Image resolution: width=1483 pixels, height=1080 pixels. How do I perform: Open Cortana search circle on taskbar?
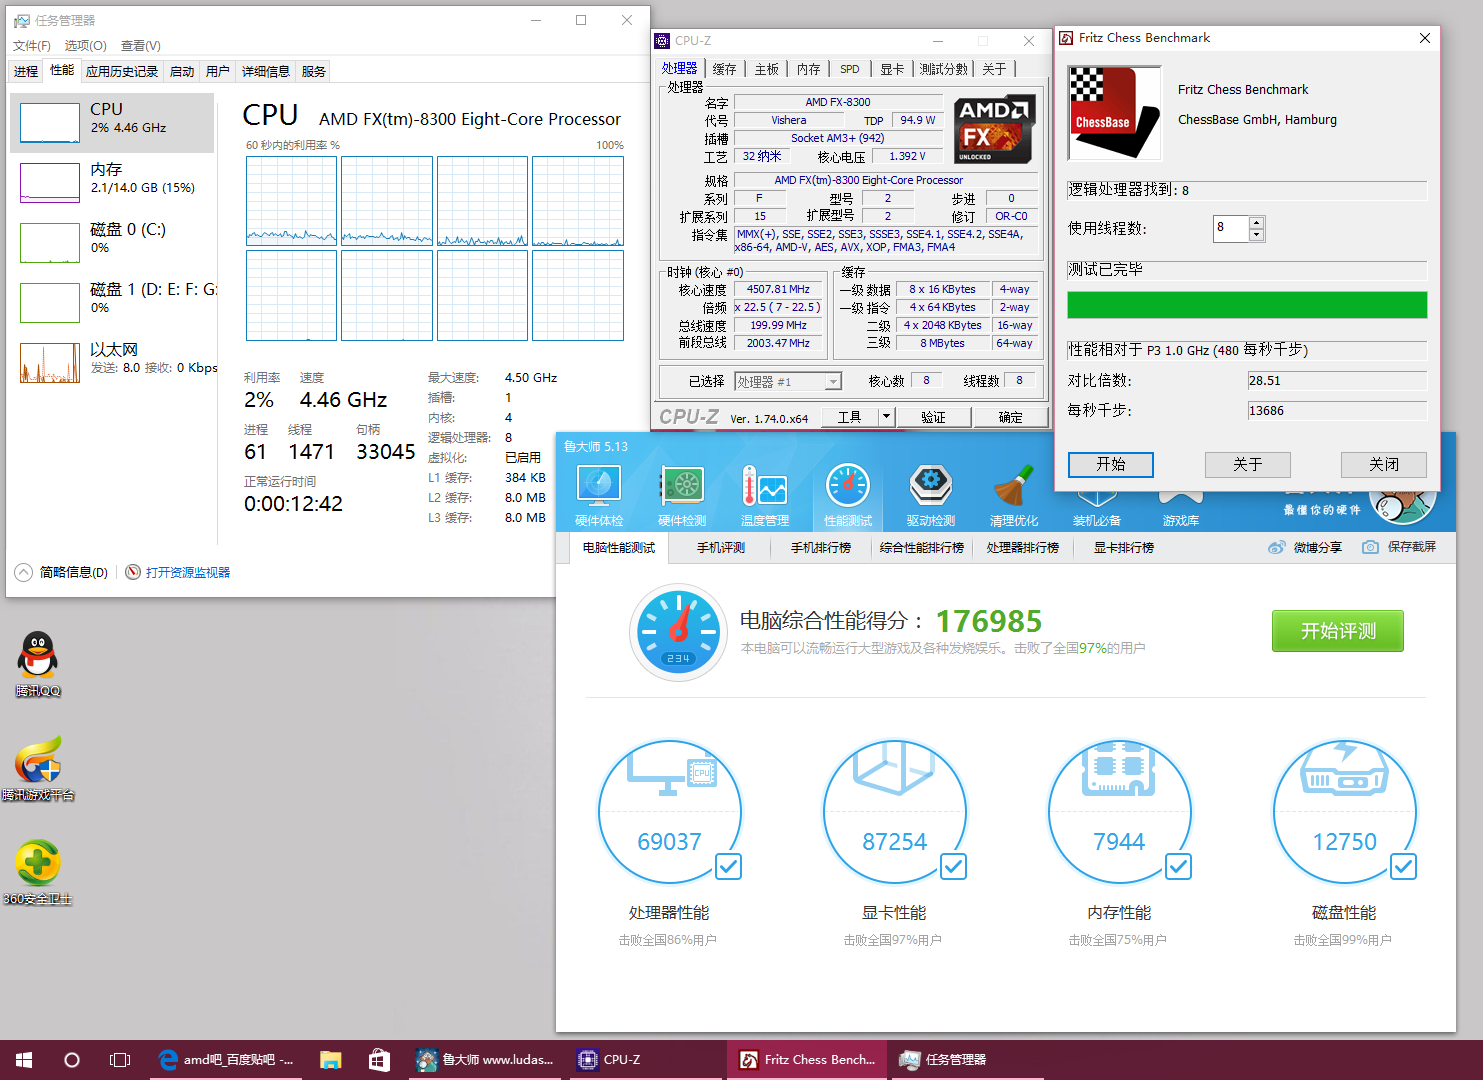click(x=72, y=1060)
